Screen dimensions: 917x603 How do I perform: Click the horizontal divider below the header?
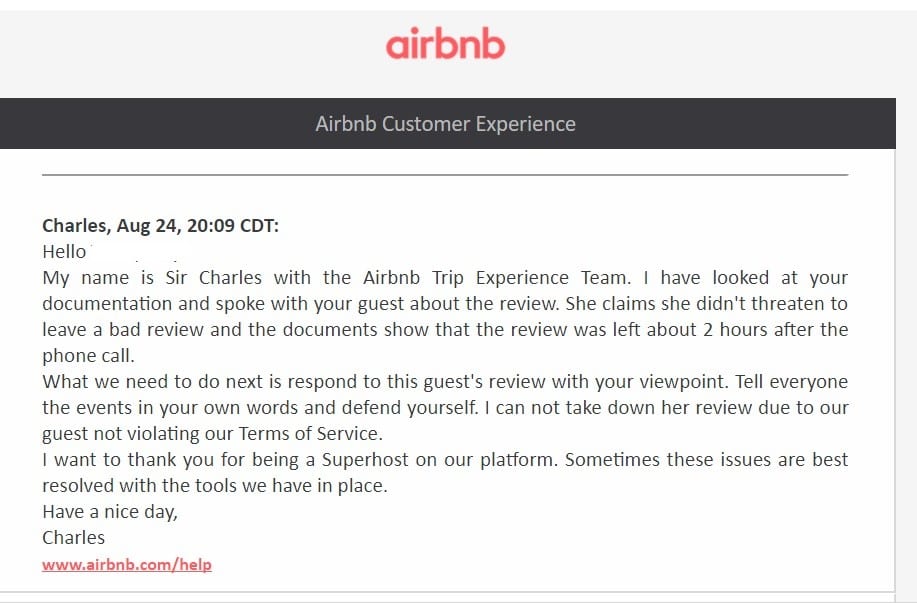[445, 174]
